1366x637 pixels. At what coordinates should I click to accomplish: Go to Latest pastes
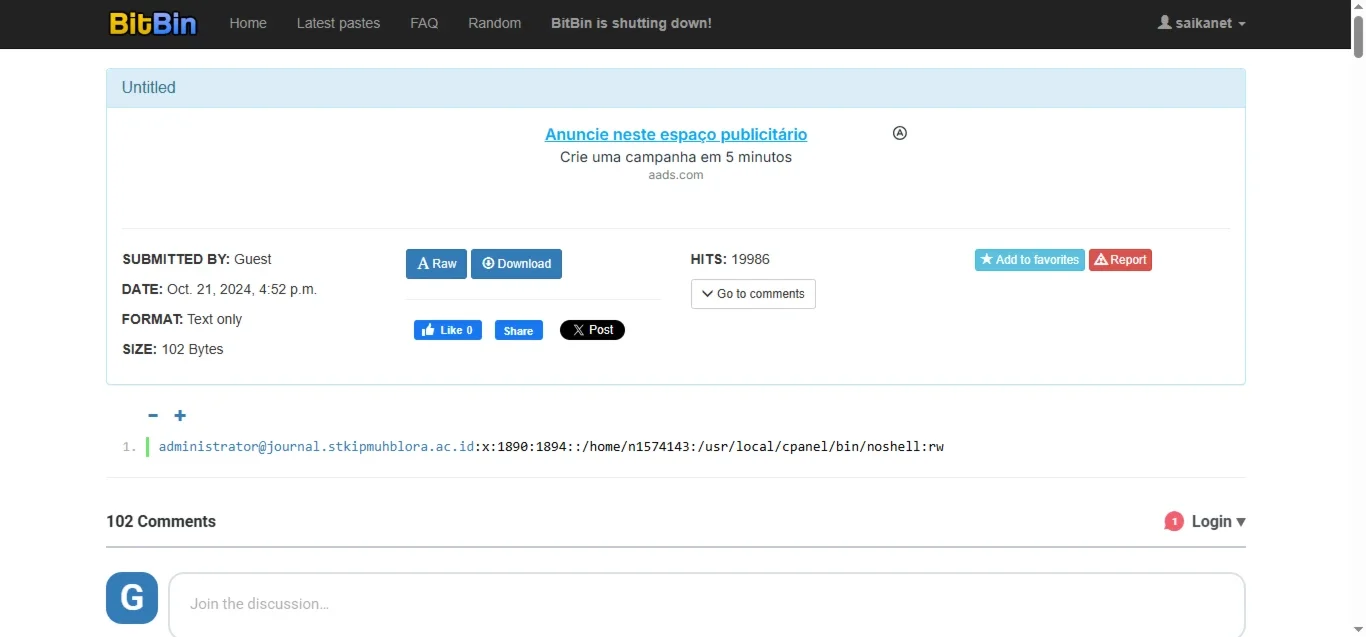[338, 23]
